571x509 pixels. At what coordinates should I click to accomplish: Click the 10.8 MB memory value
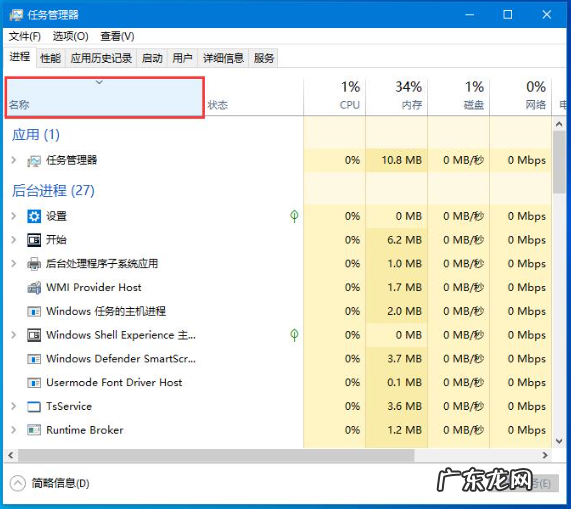[402, 160]
